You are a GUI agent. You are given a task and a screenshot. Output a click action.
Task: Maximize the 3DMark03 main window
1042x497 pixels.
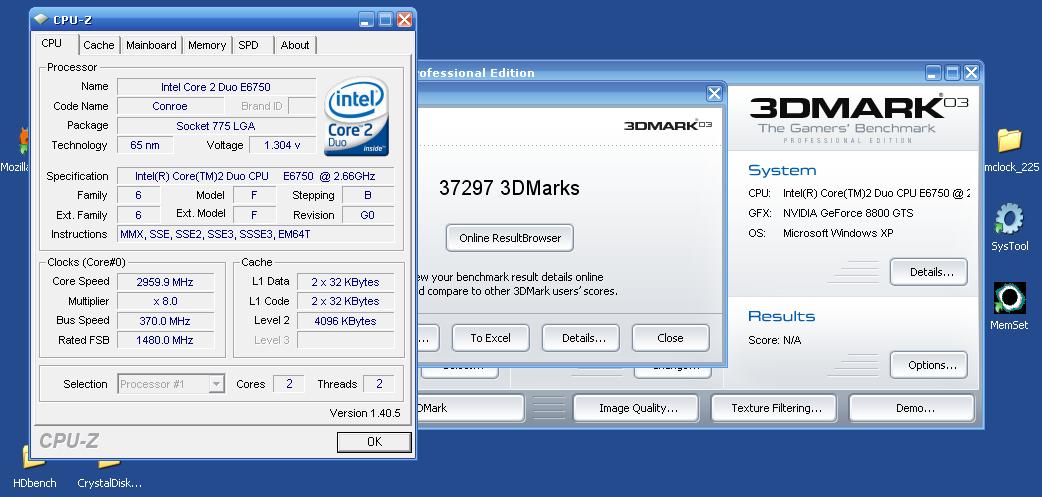pyautogui.click(x=952, y=72)
